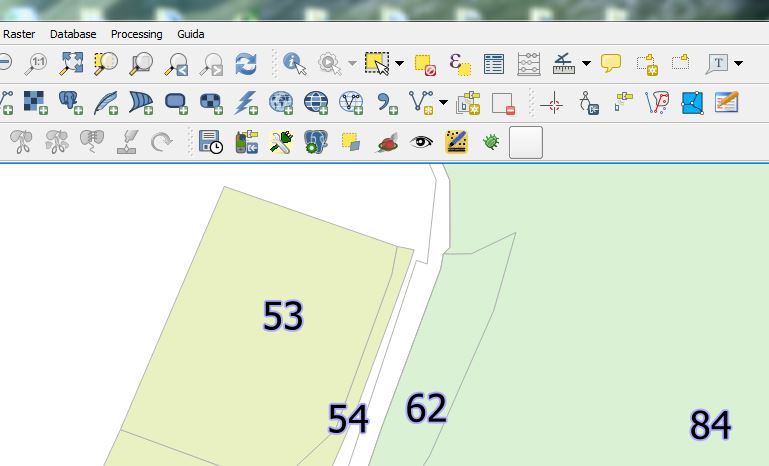The image size is (769, 466).
Task: Expand the Measure tool dropdown arrow
Action: point(586,63)
